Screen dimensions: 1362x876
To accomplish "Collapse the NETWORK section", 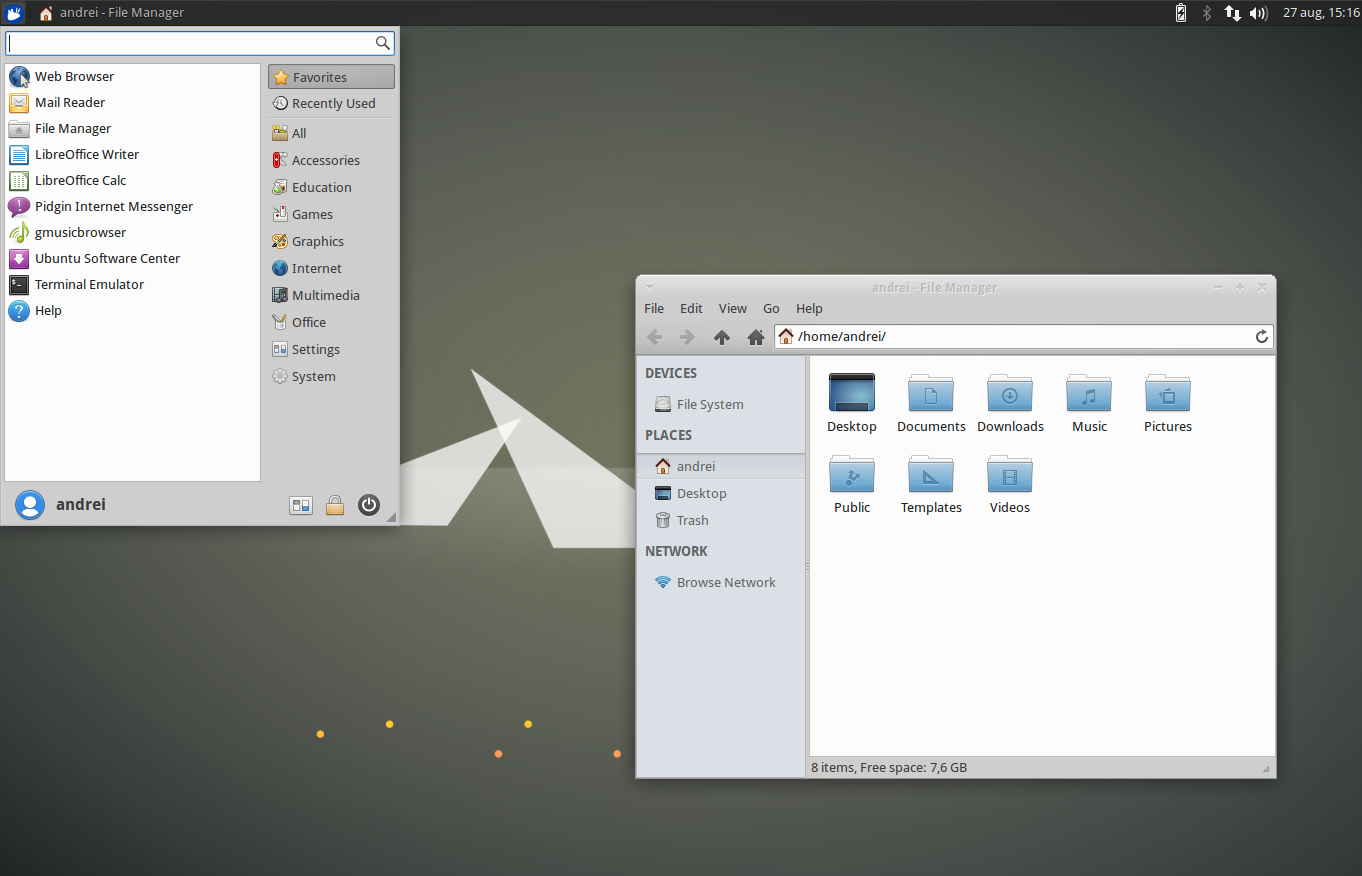I will (x=676, y=551).
